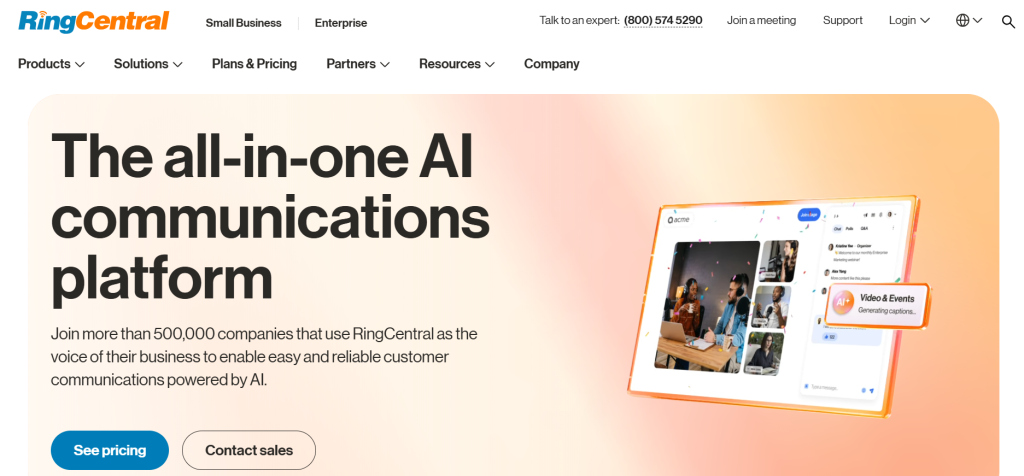Open the Partners dropdown menu

coord(358,64)
